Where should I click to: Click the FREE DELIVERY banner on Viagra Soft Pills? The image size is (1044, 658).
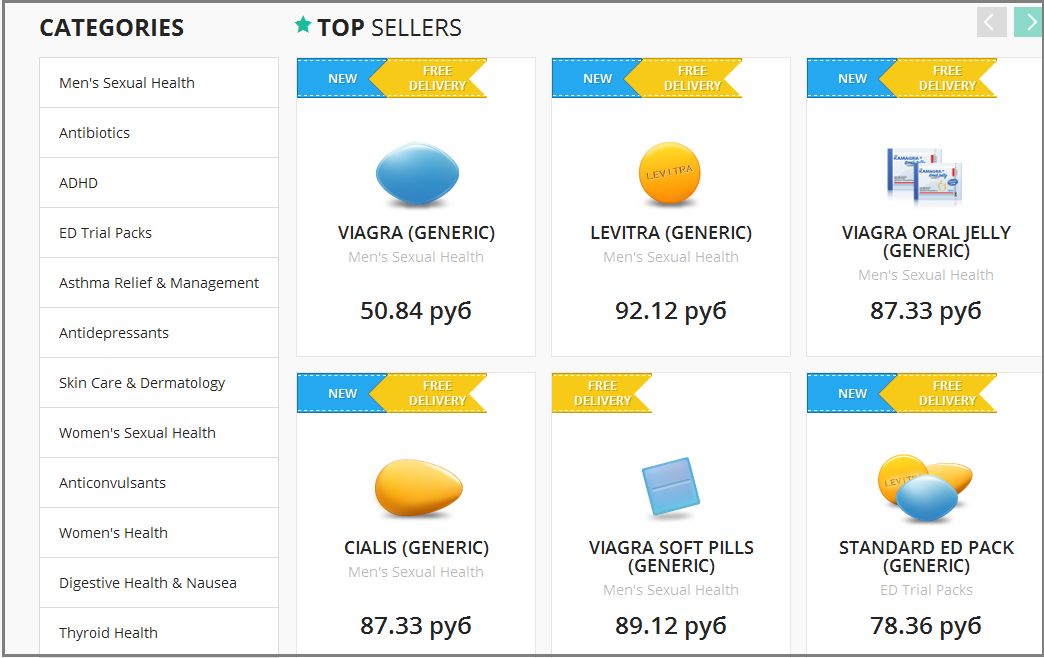pos(601,393)
